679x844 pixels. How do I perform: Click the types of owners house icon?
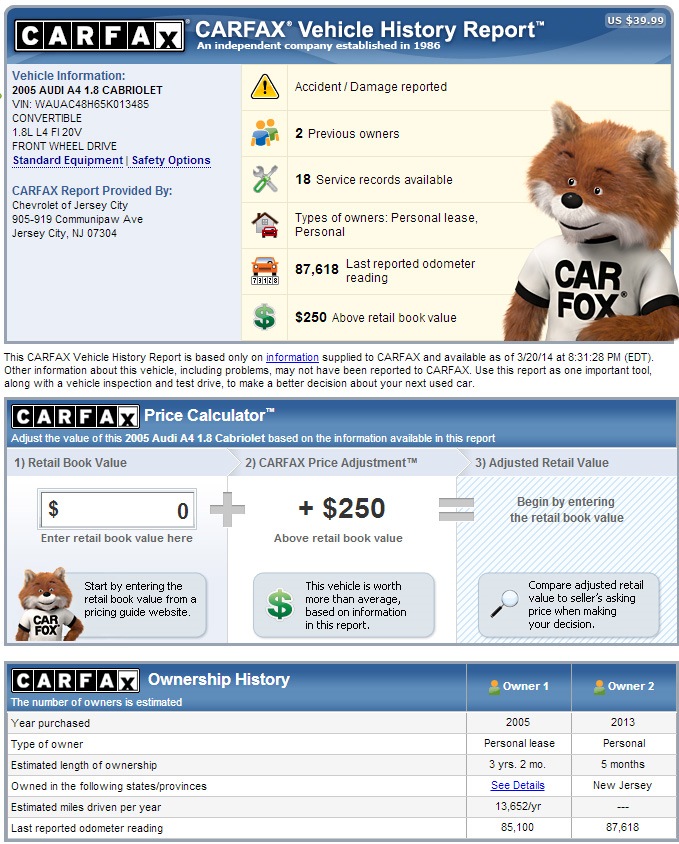[x=265, y=225]
